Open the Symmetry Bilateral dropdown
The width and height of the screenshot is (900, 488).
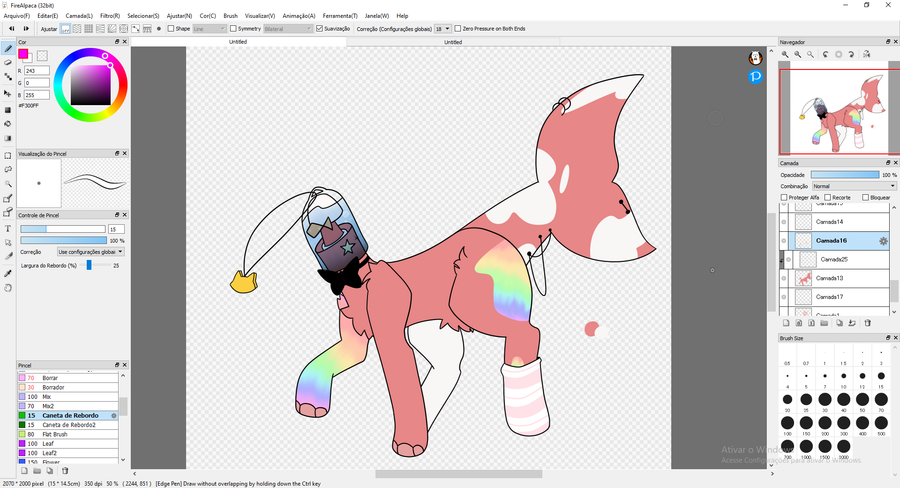pyautogui.click(x=288, y=29)
